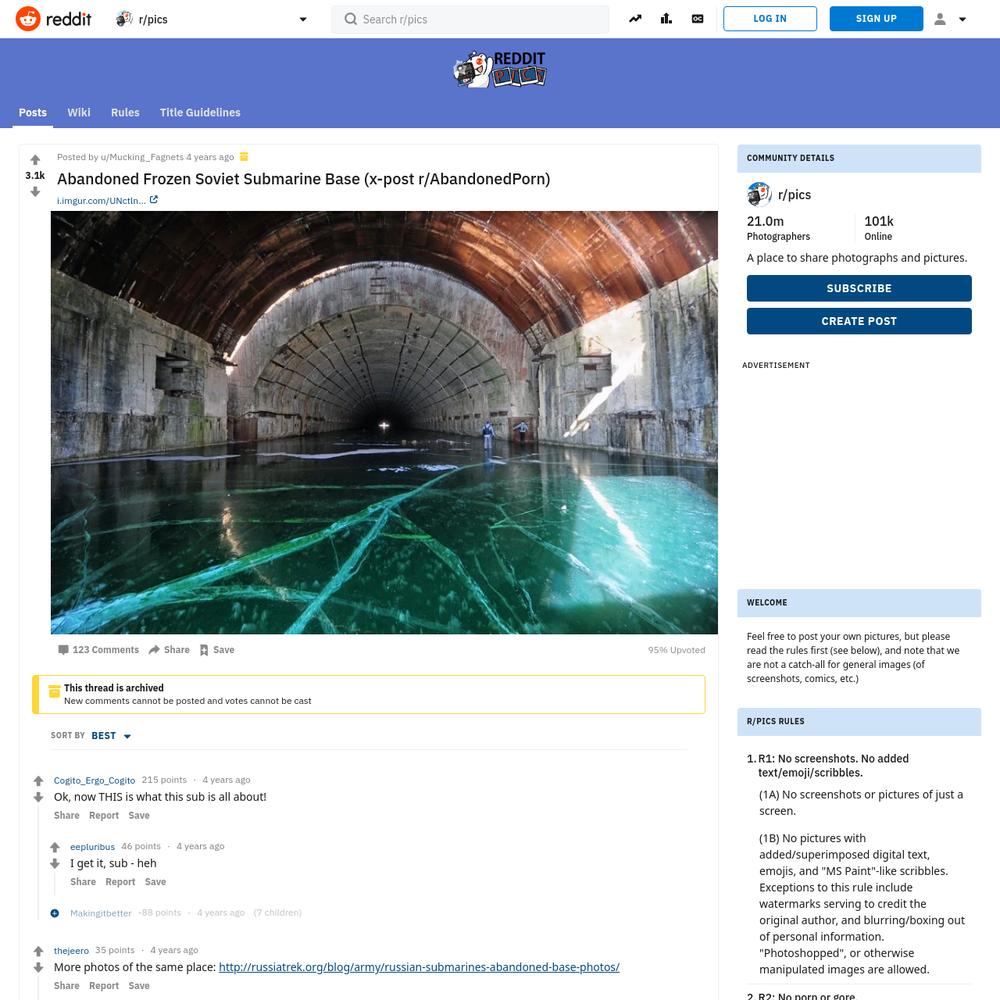Downvote thejeero's comment
The height and width of the screenshot is (1000, 1000).
[x=38, y=967]
